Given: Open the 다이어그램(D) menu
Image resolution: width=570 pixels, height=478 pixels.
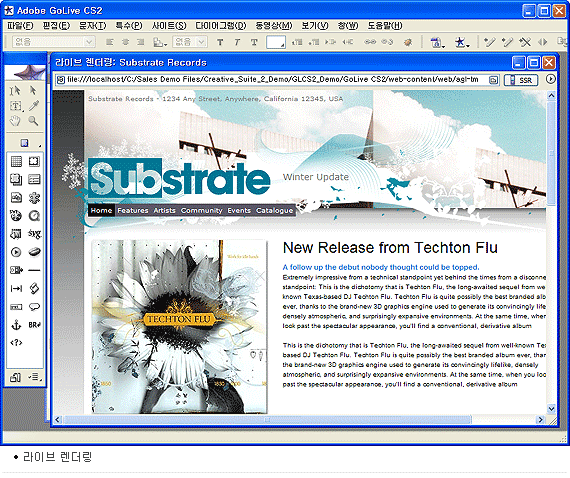Looking at the screenshot, I should (221, 25).
